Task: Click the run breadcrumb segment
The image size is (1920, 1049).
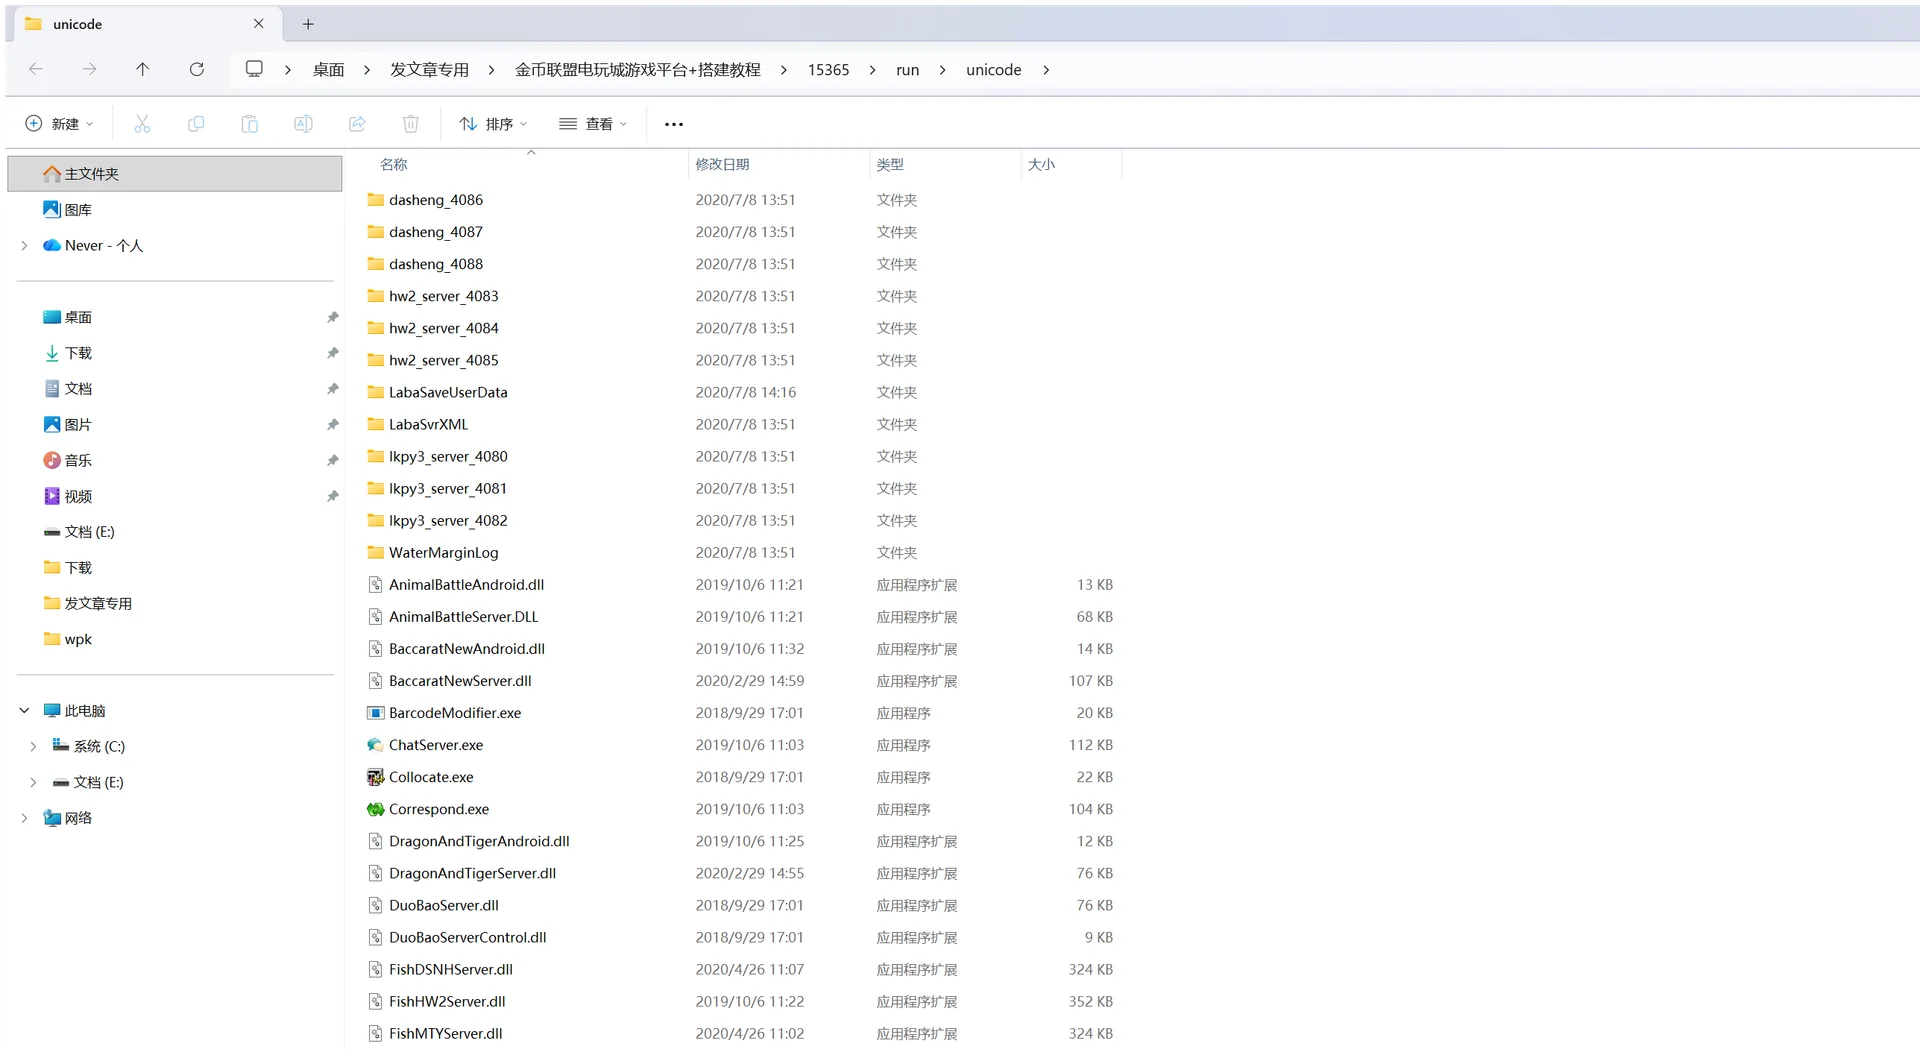Action: click(x=907, y=69)
